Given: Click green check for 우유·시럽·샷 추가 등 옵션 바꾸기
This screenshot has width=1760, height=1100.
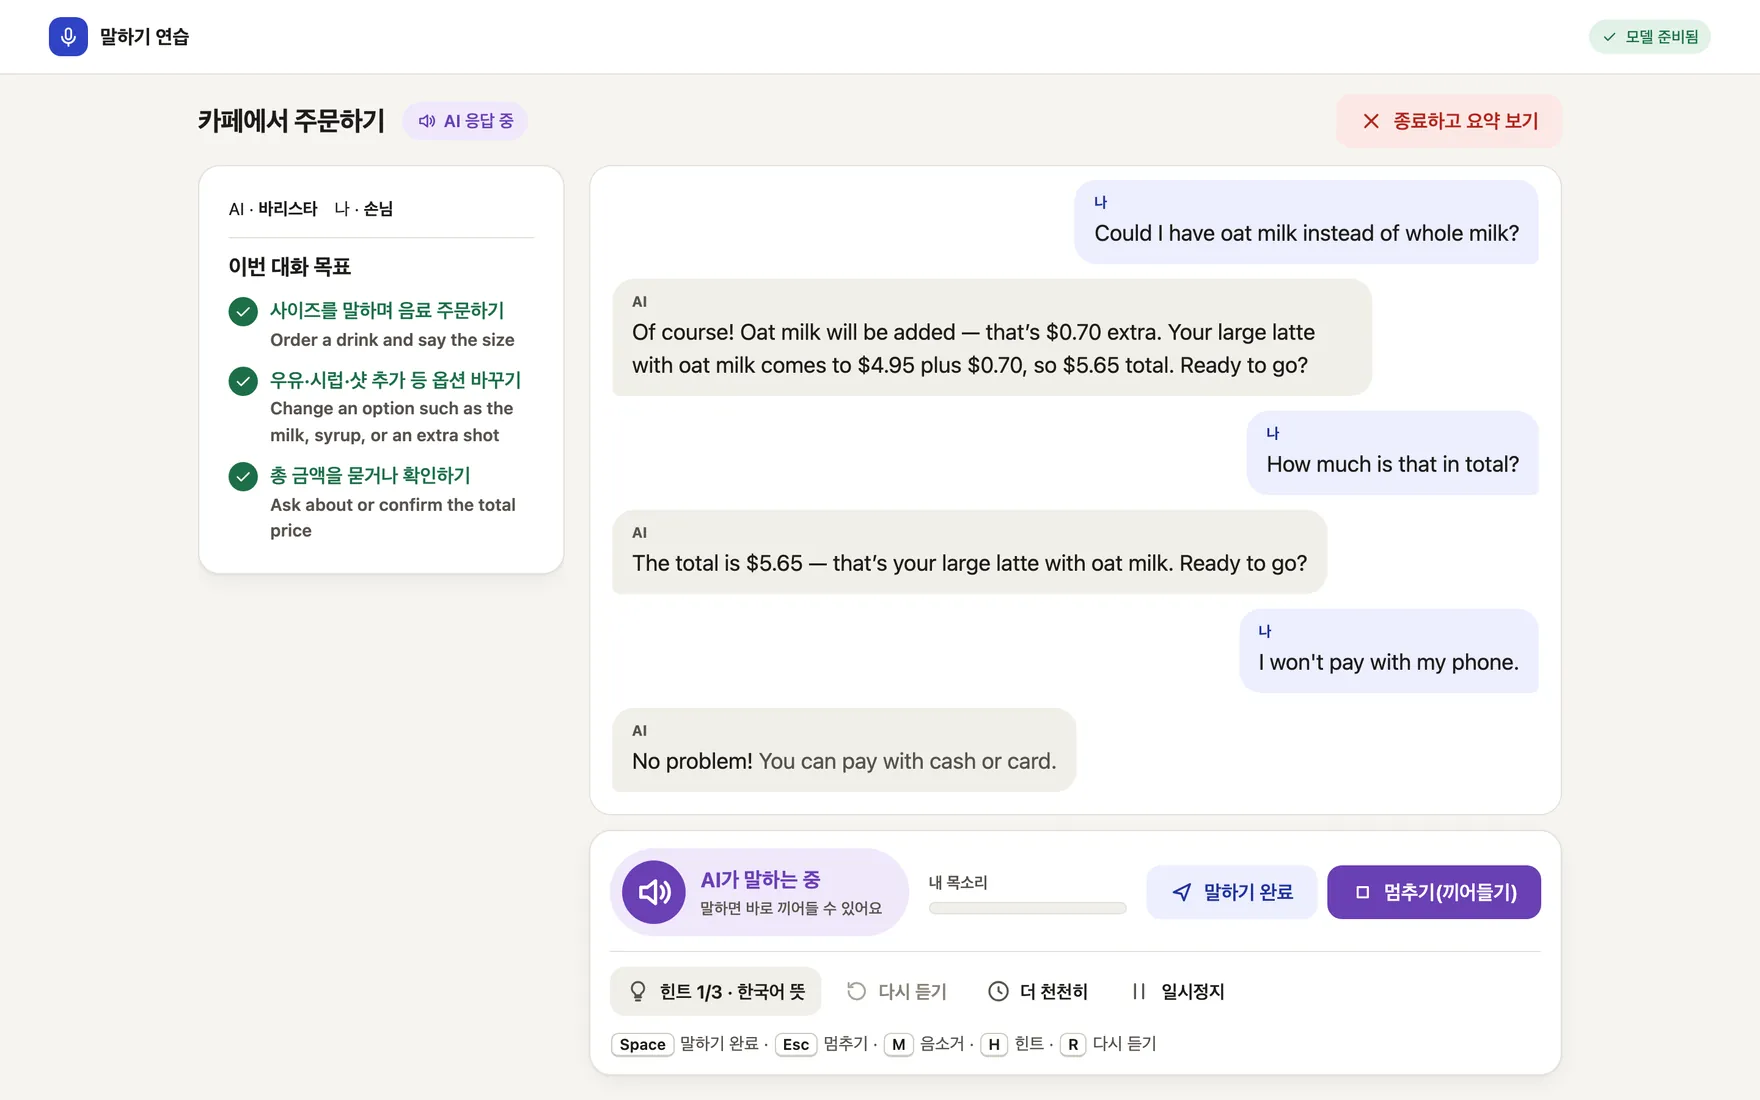Looking at the screenshot, I should click(x=243, y=381).
